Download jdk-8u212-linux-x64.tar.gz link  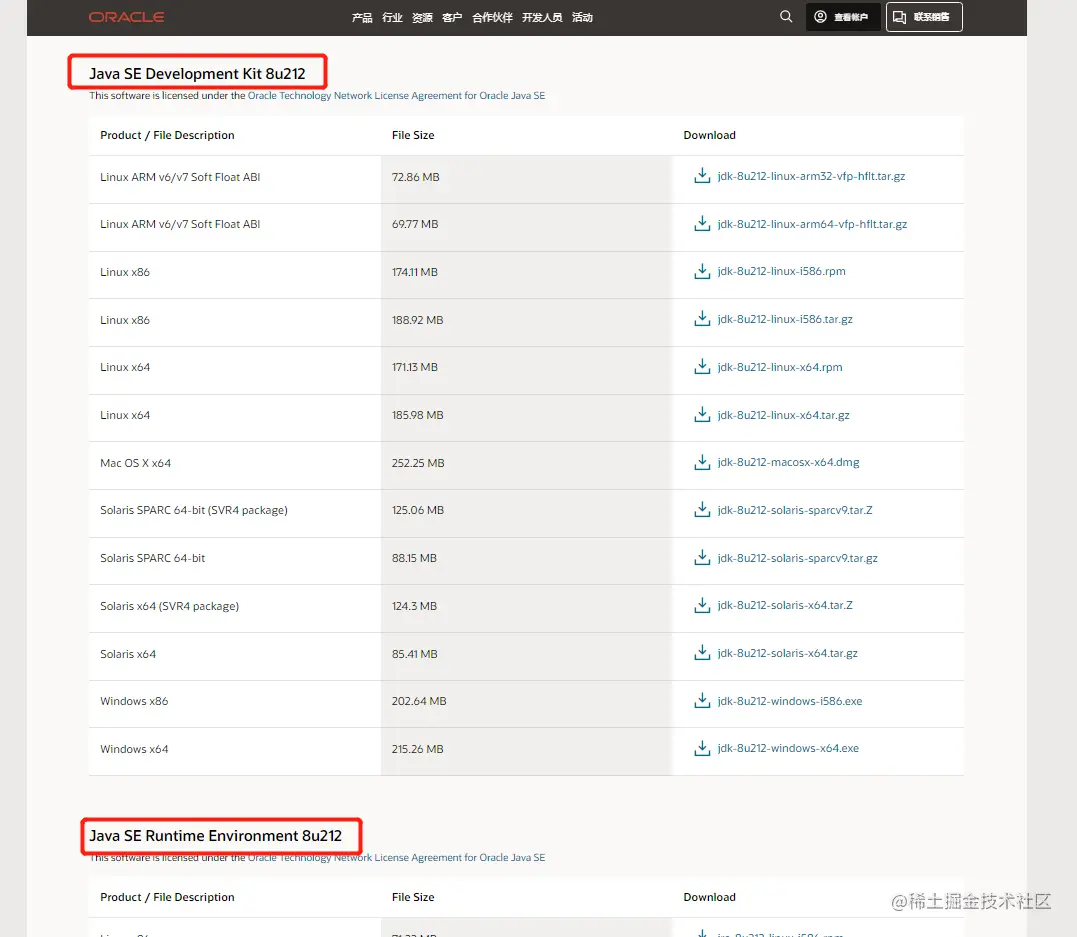[784, 415]
